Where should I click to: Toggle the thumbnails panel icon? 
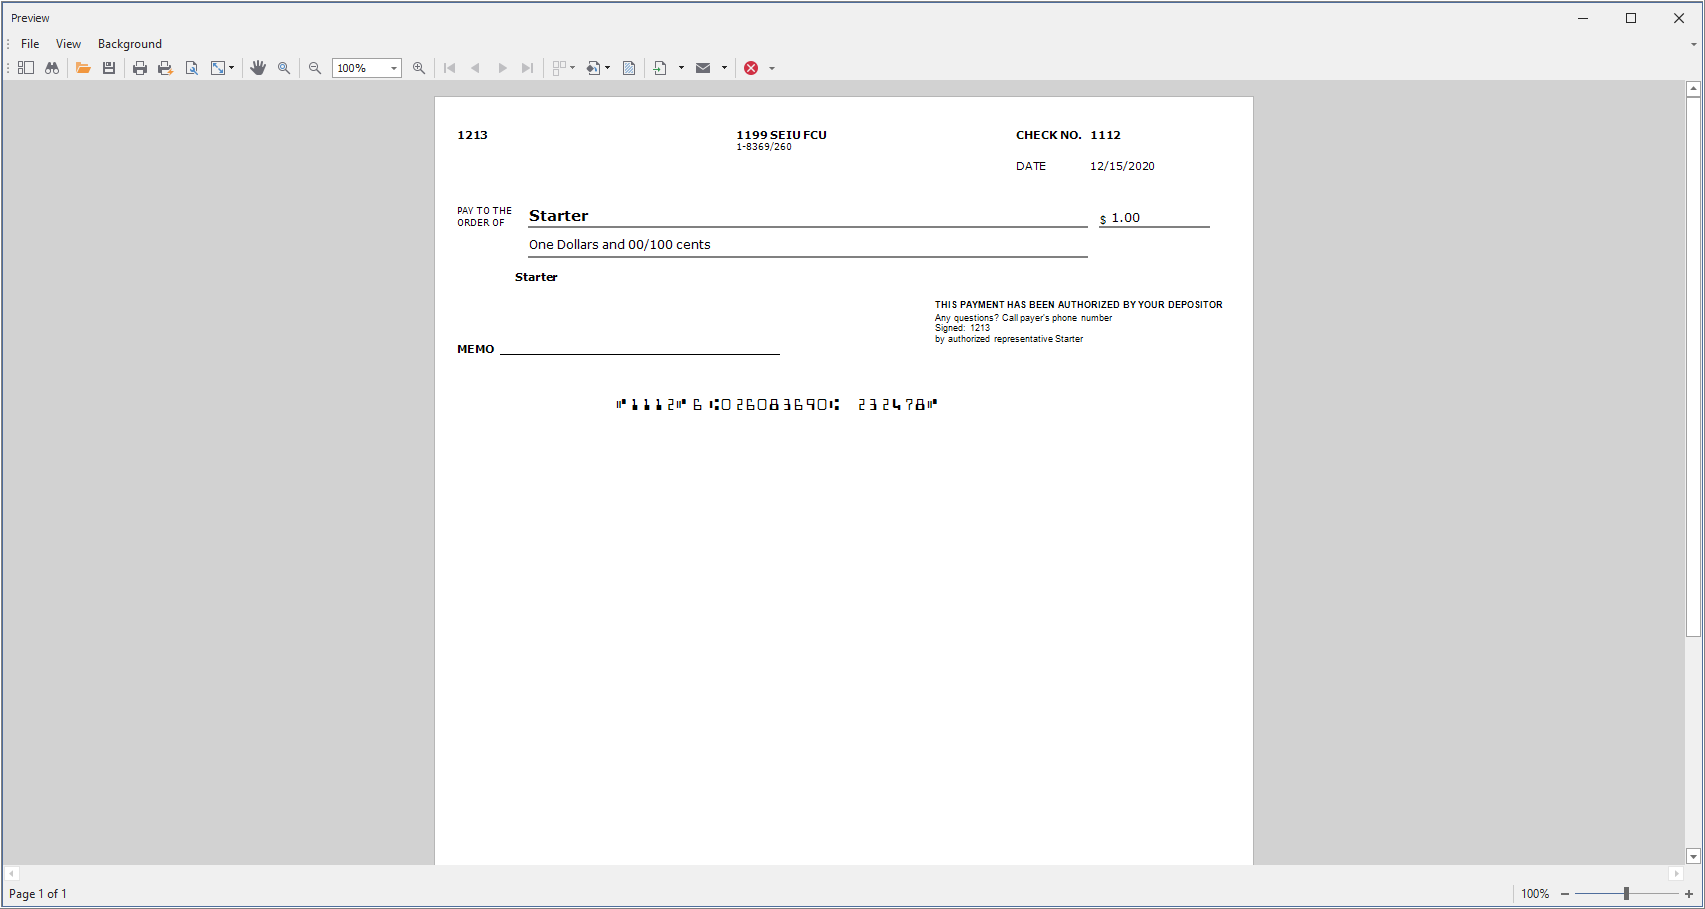[26, 68]
